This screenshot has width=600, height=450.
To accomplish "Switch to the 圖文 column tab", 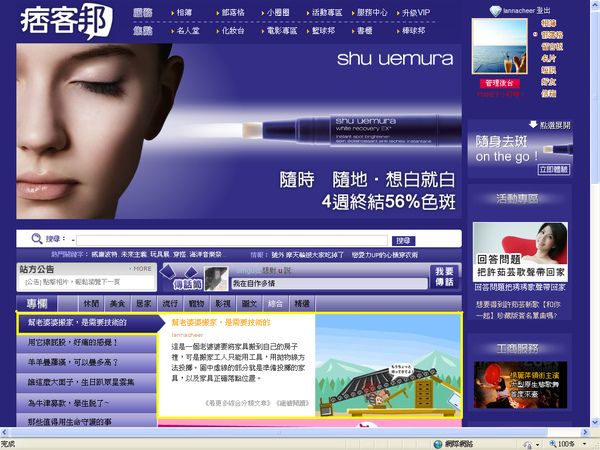I will point(249,304).
